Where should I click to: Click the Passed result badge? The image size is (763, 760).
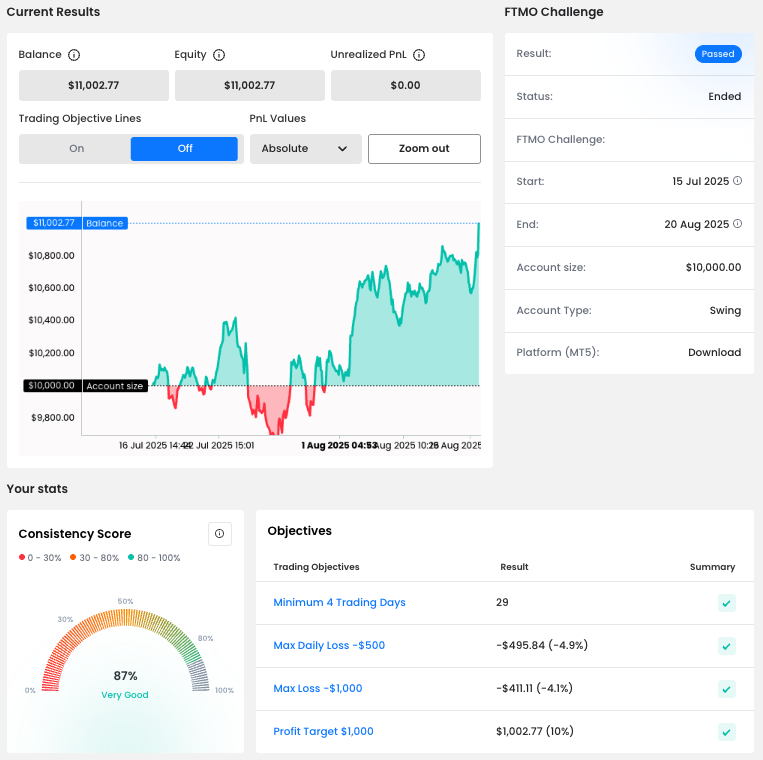click(718, 54)
